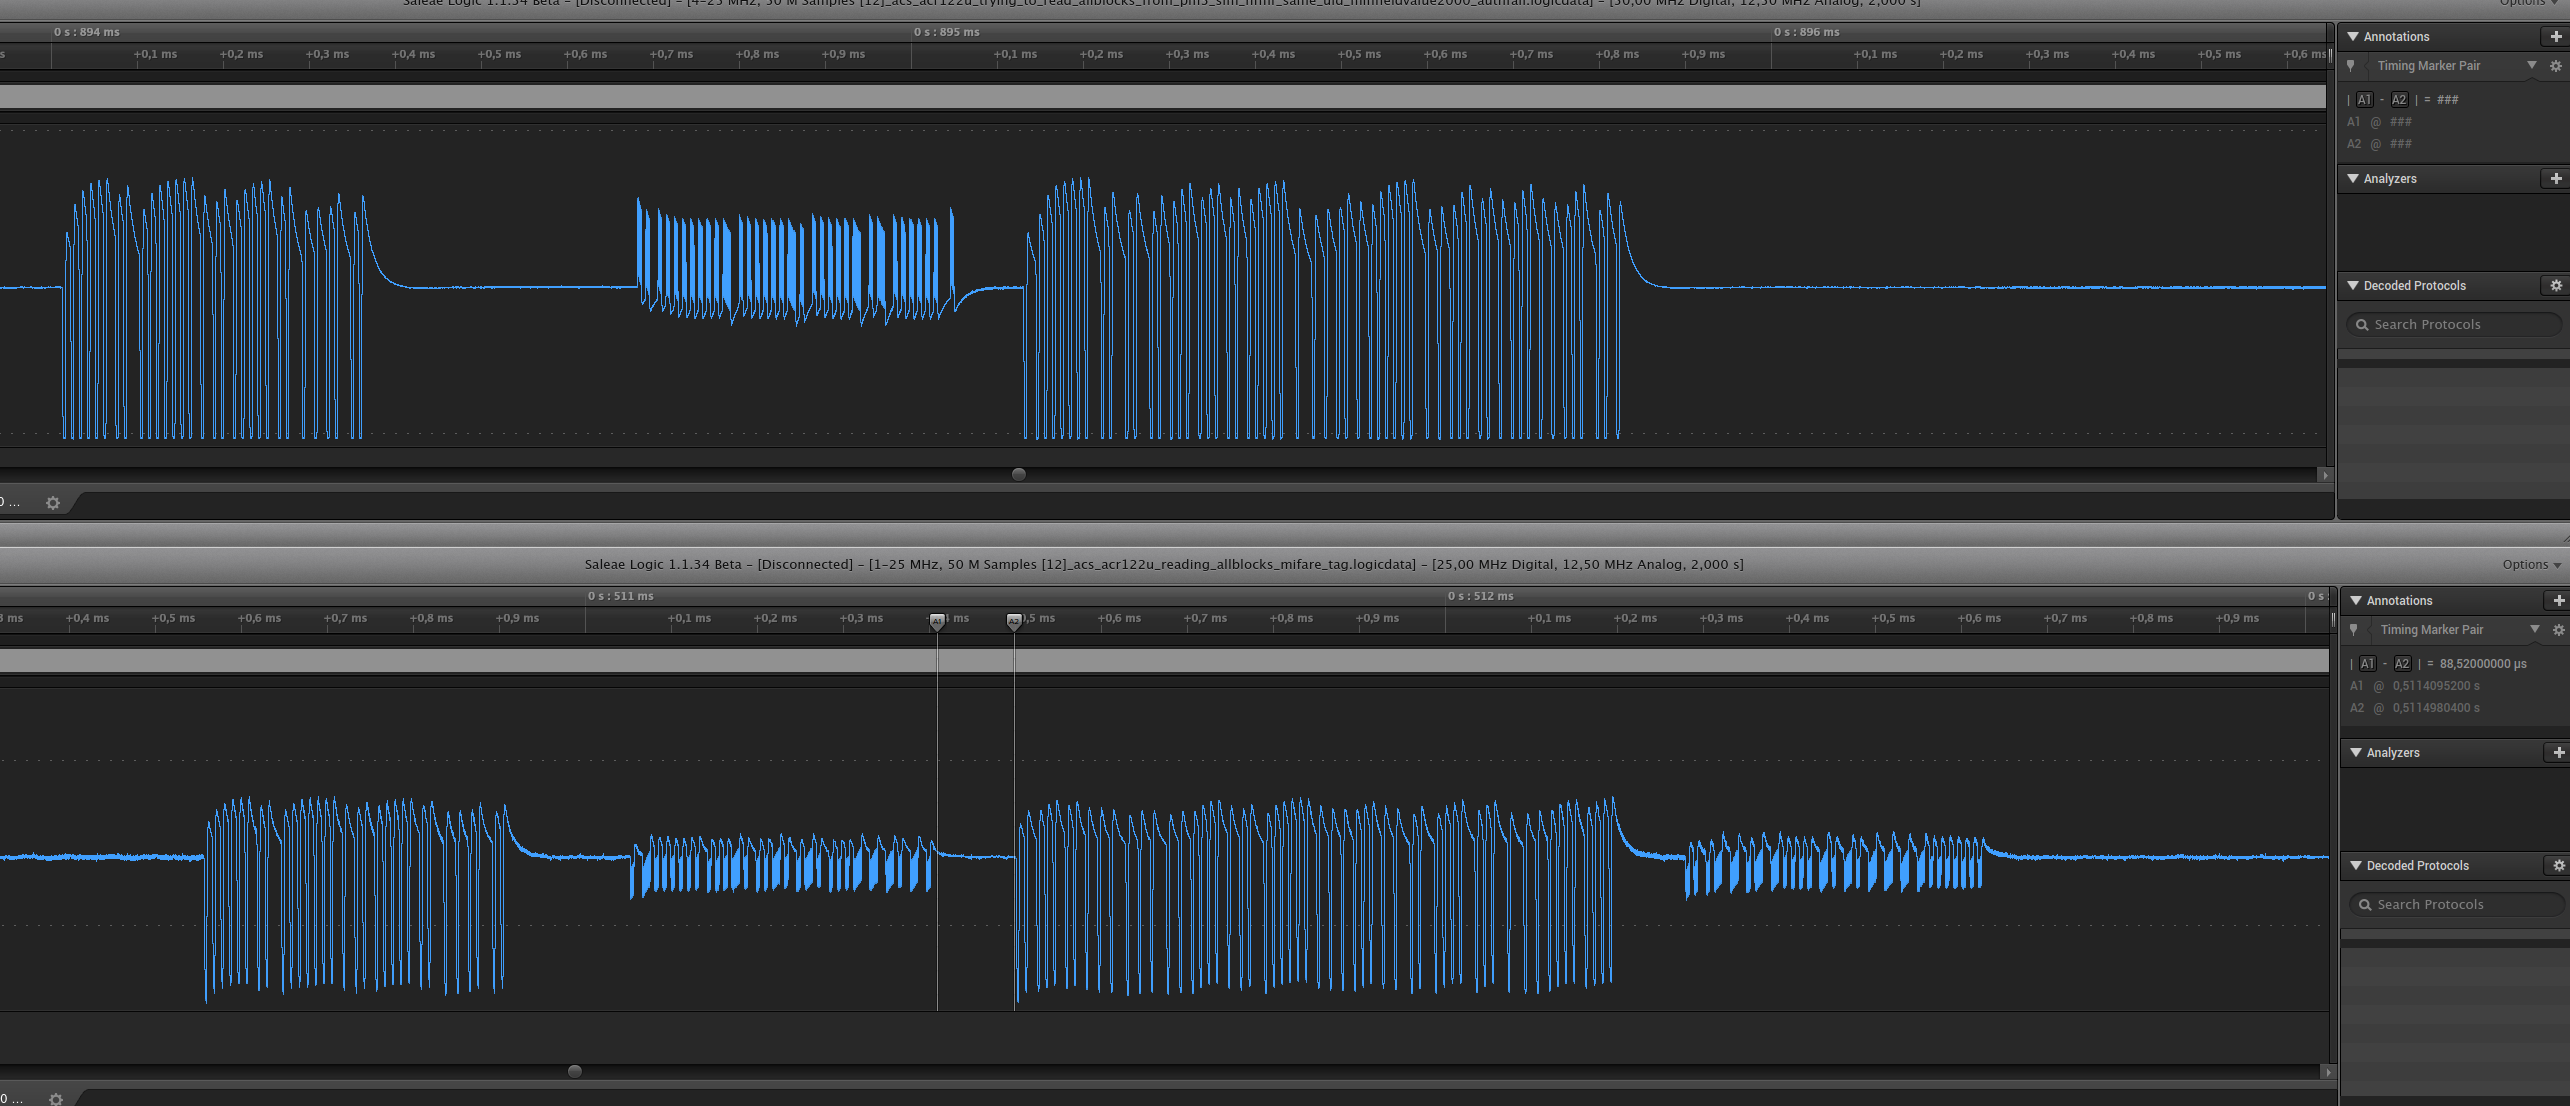Collapse Decoded Protocols panel in bottom window
Screen dimensions: 2570x1106
[2356, 866]
